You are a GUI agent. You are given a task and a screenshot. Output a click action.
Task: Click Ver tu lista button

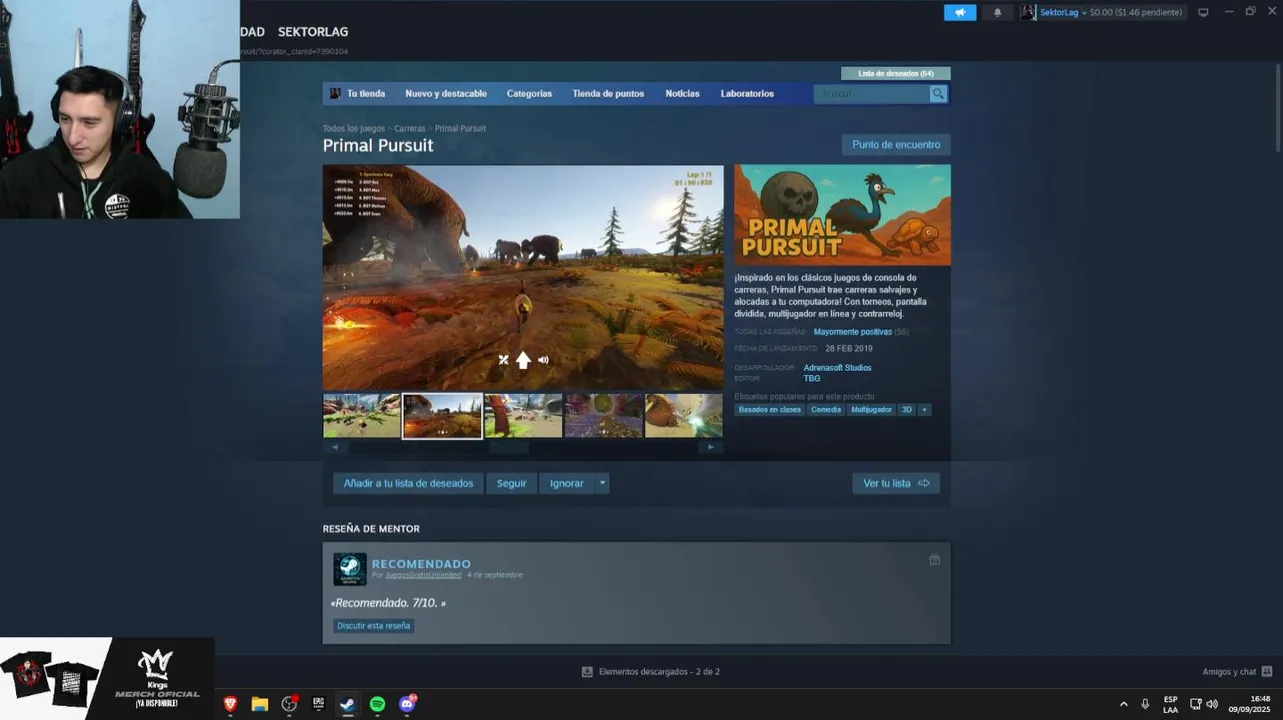coord(896,483)
